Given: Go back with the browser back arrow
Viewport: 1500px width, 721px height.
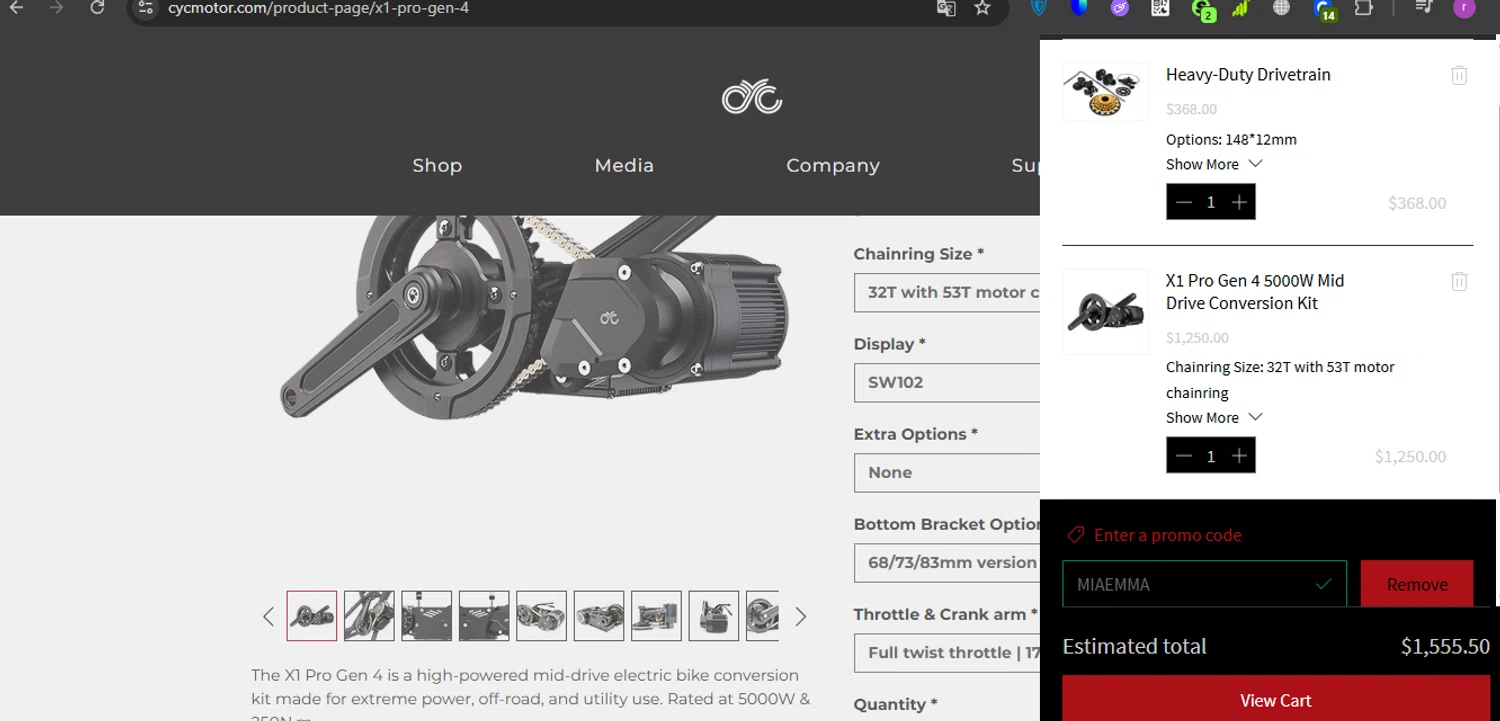Looking at the screenshot, I should click(x=16, y=8).
